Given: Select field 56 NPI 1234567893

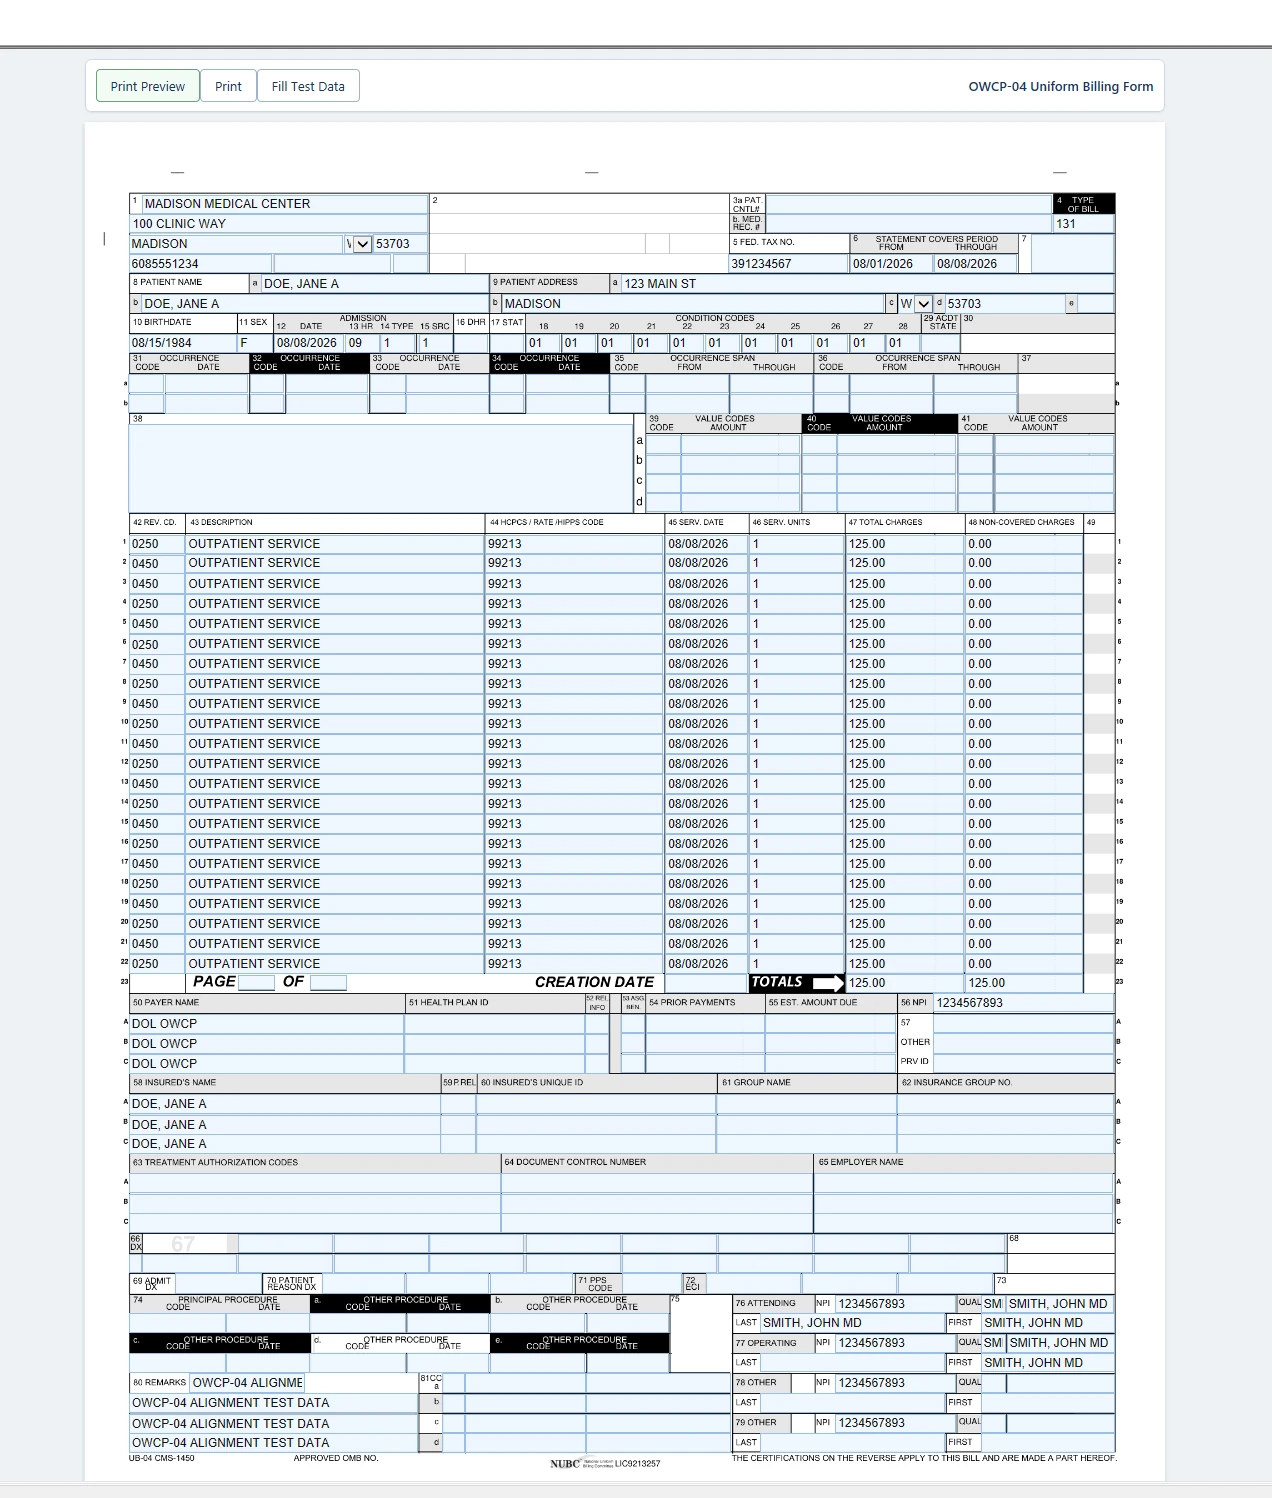Looking at the screenshot, I should pyautogui.click(x=1024, y=1003).
